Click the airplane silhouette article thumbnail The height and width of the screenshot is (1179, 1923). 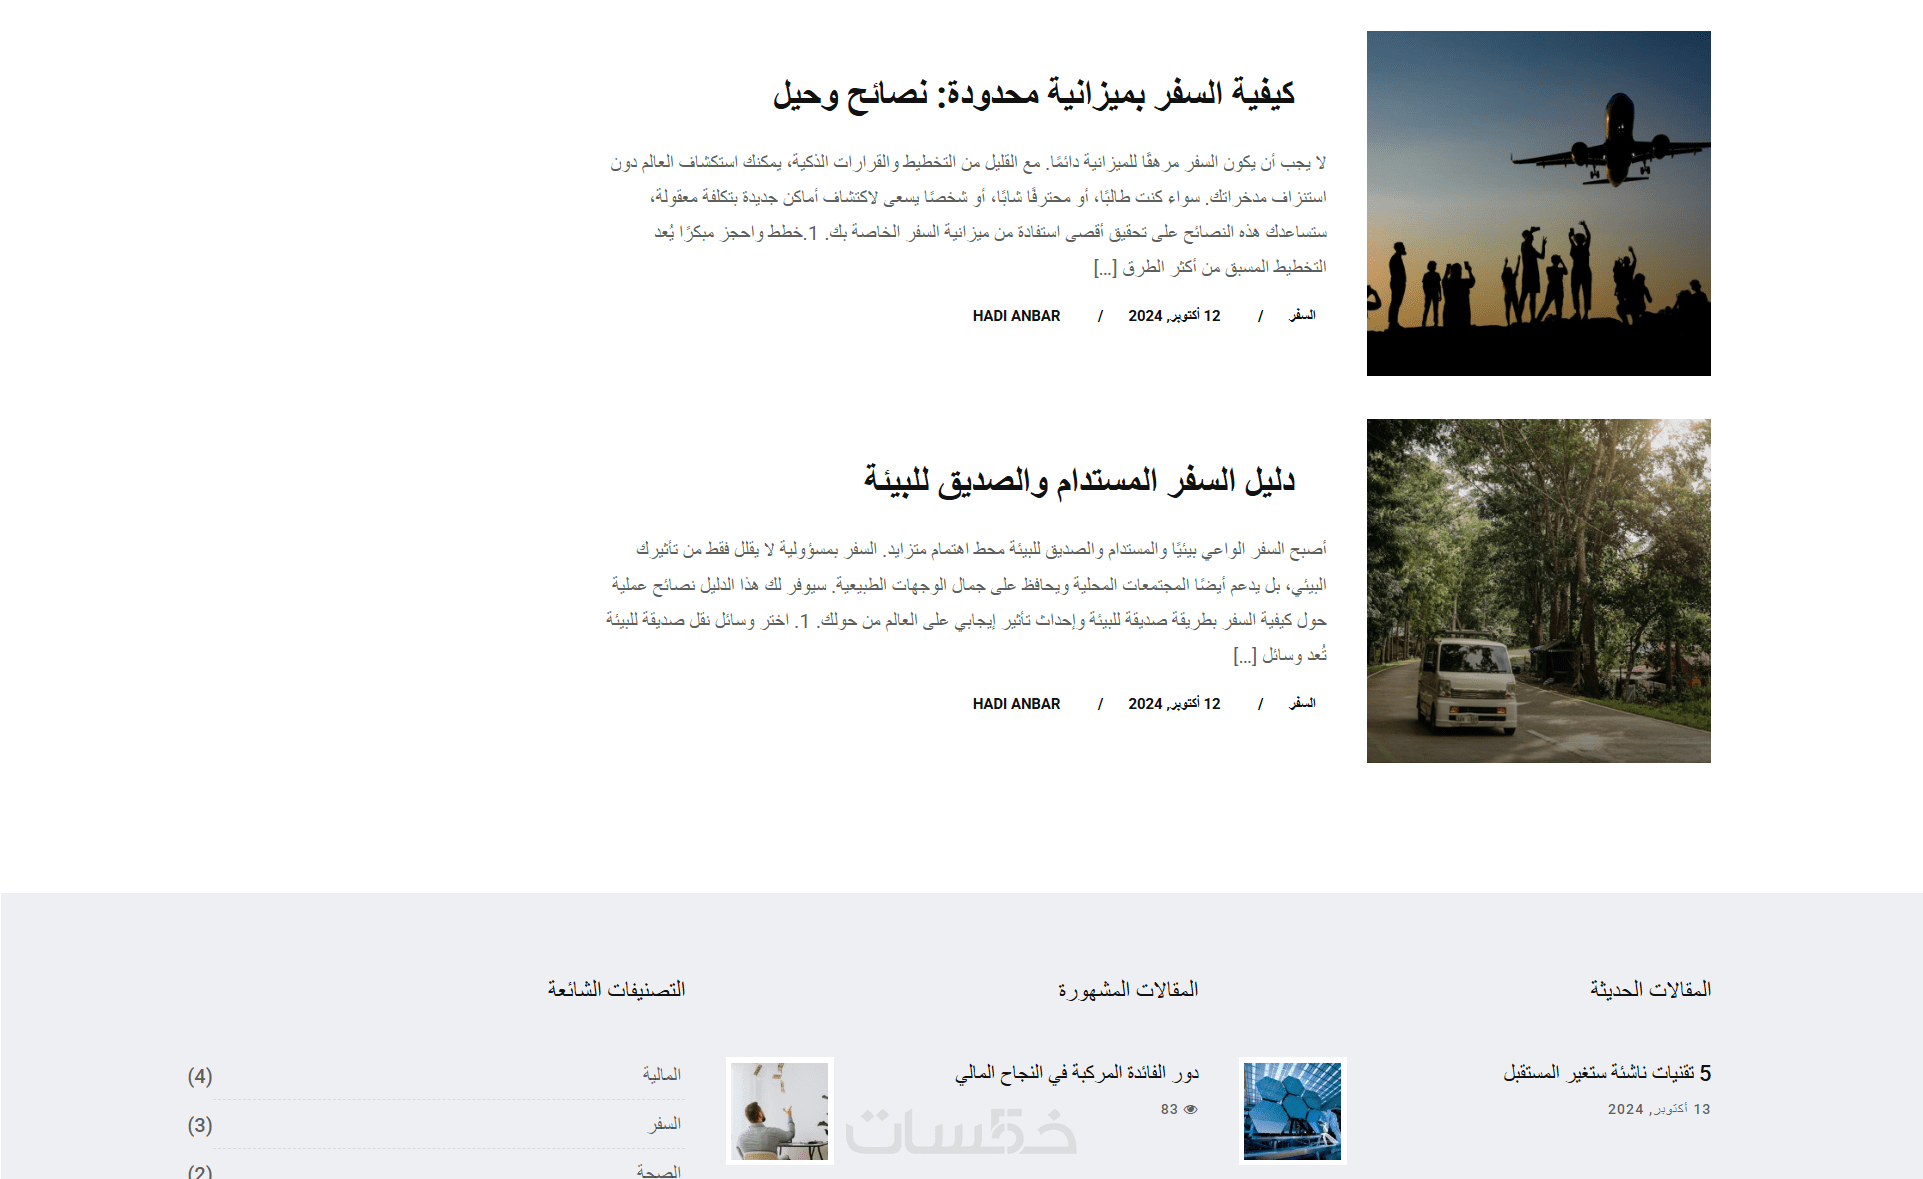click(x=1538, y=204)
